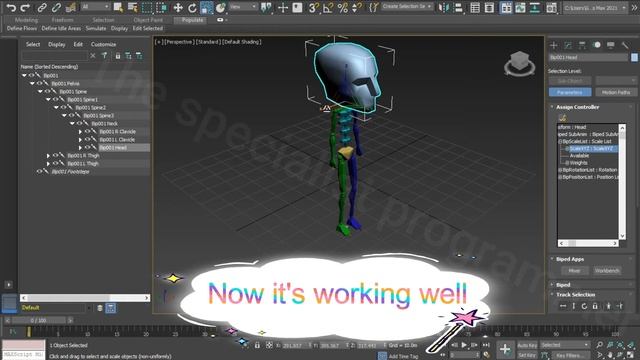640x360 pixels.
Task: Toggle visibility eye for Bip001 Pelvis
Action: (40, 83)
